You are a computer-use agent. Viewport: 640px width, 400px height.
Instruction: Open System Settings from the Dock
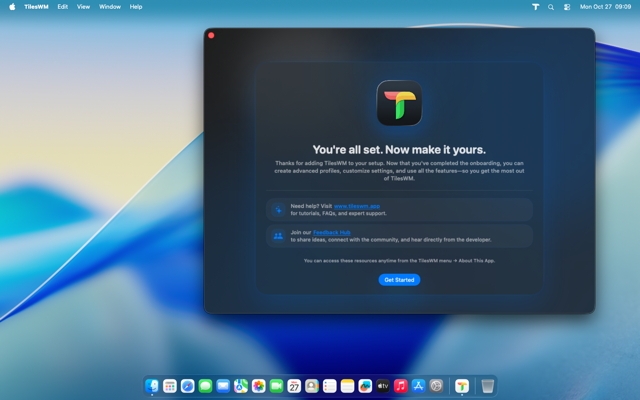(x=436, y=386)
